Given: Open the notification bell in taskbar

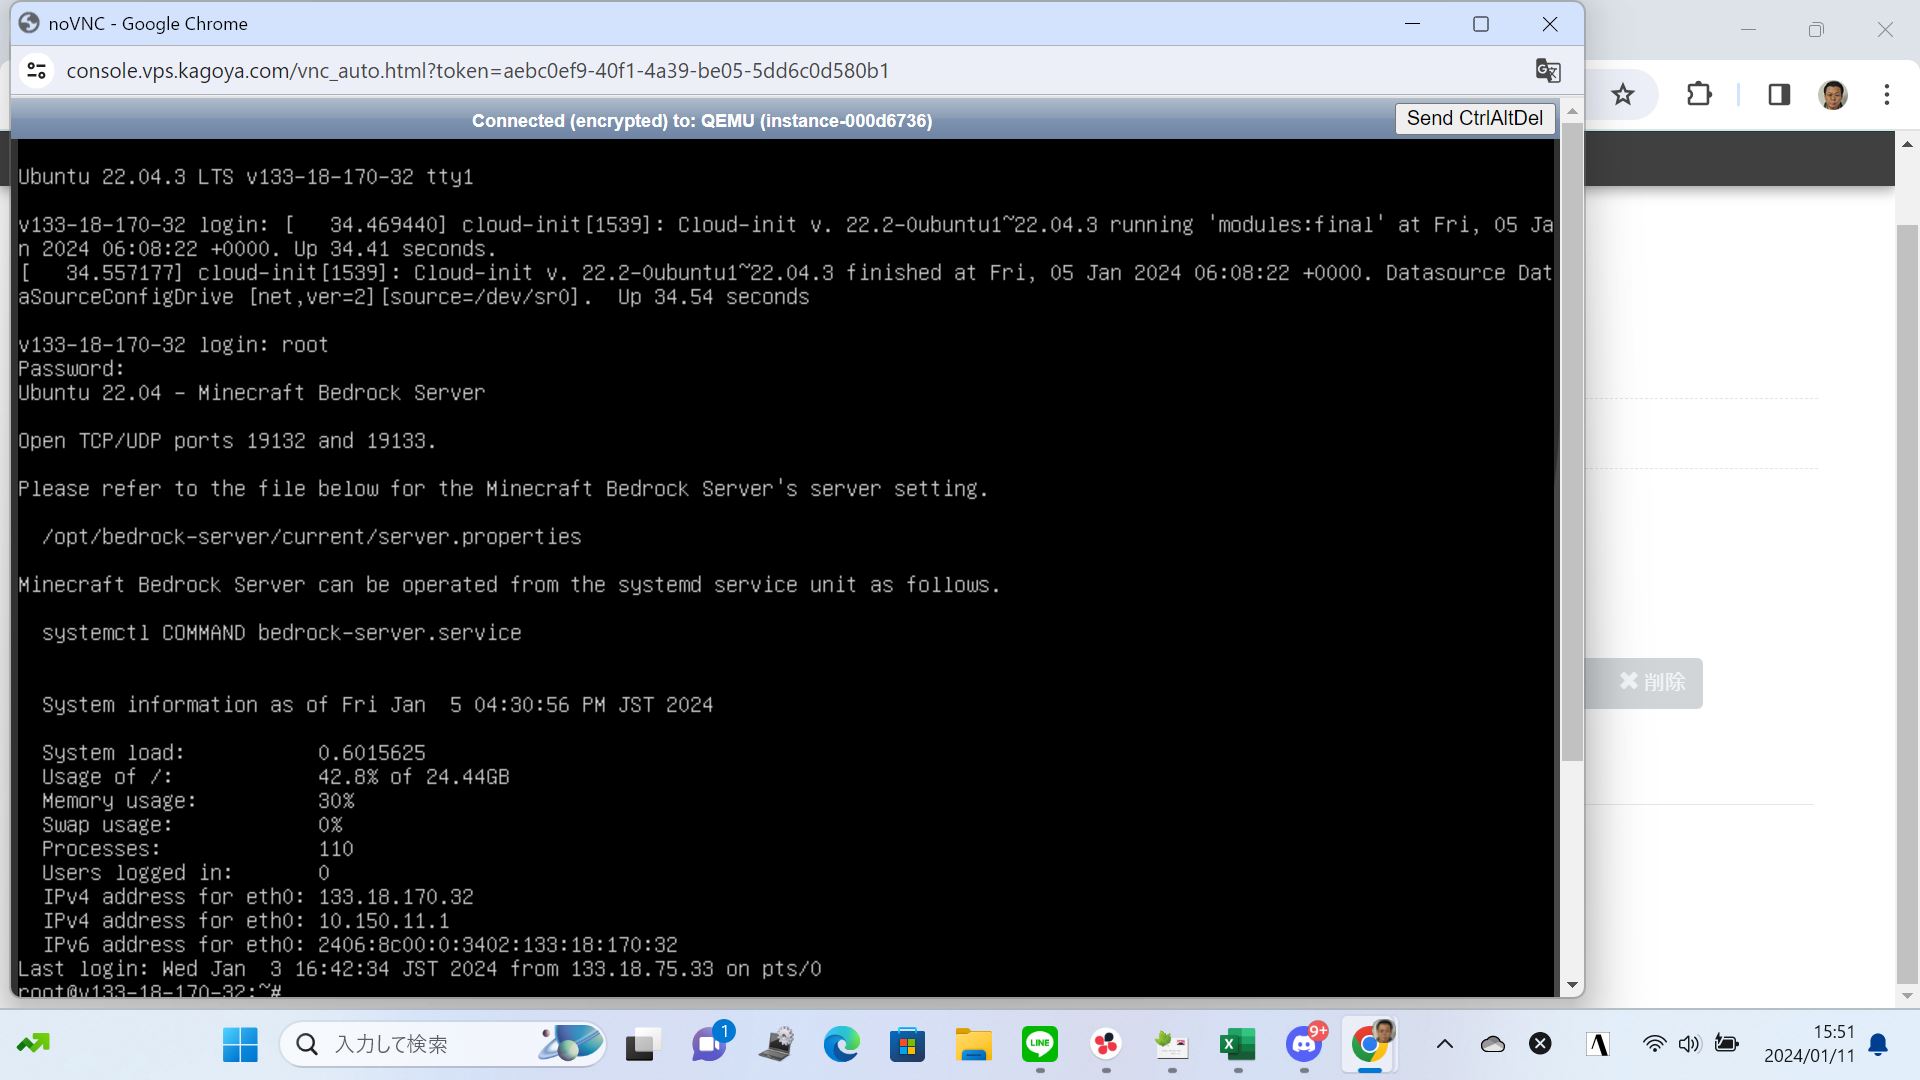Looking at the screenshot, I should [1878, 1045].
